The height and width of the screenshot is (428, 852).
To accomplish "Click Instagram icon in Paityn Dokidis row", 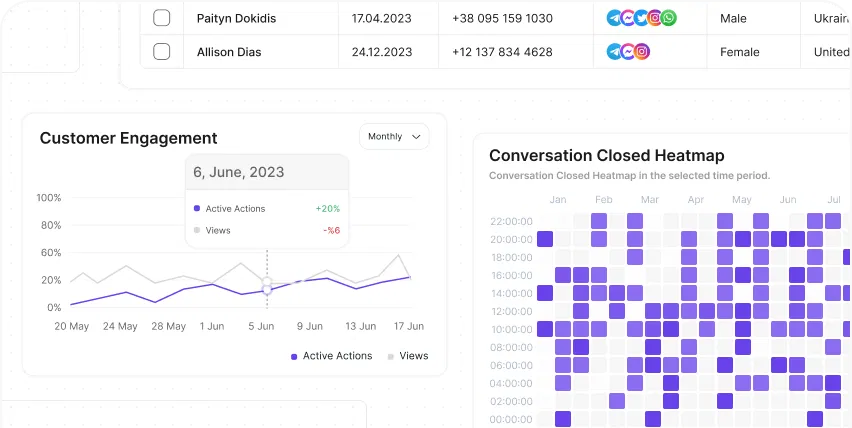I will 655,18.
